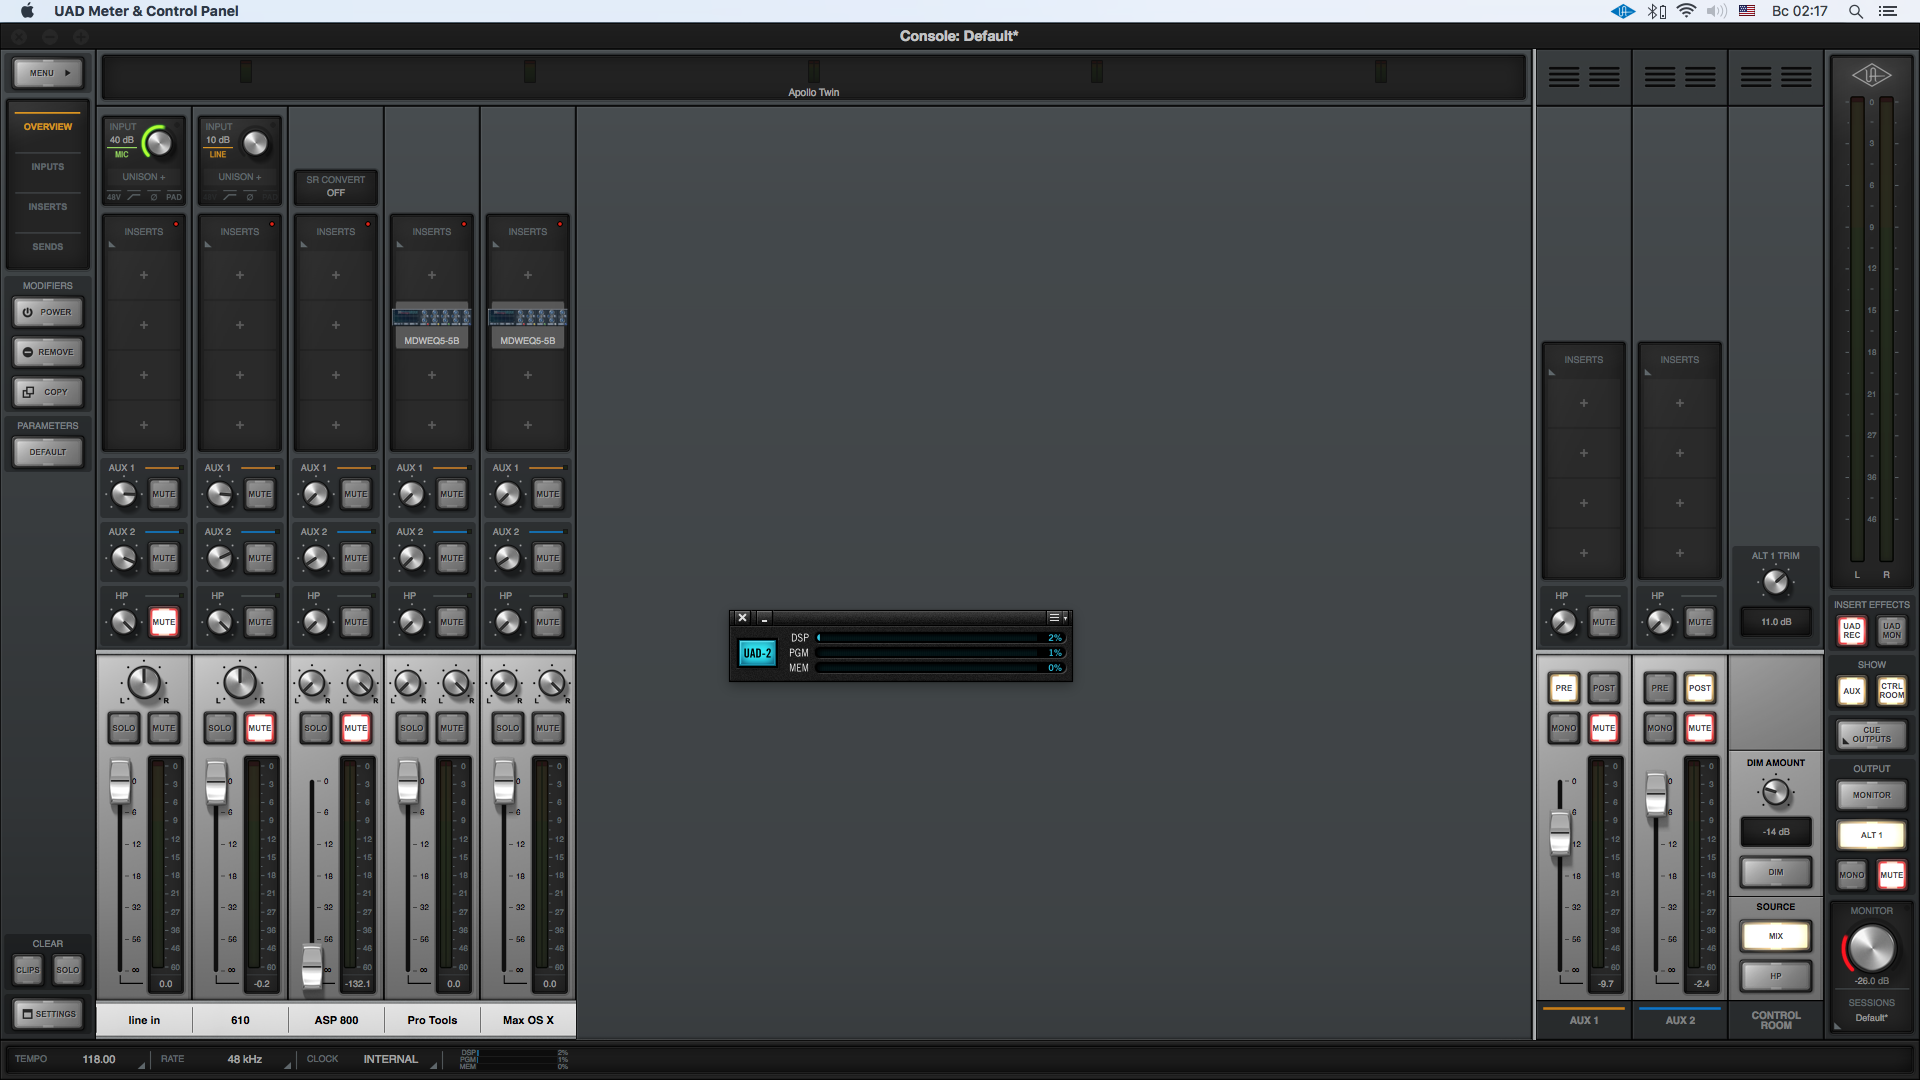Click the DEFAULT parameters button
This screenshot has width=1920, height=1080.
point(48,452)
